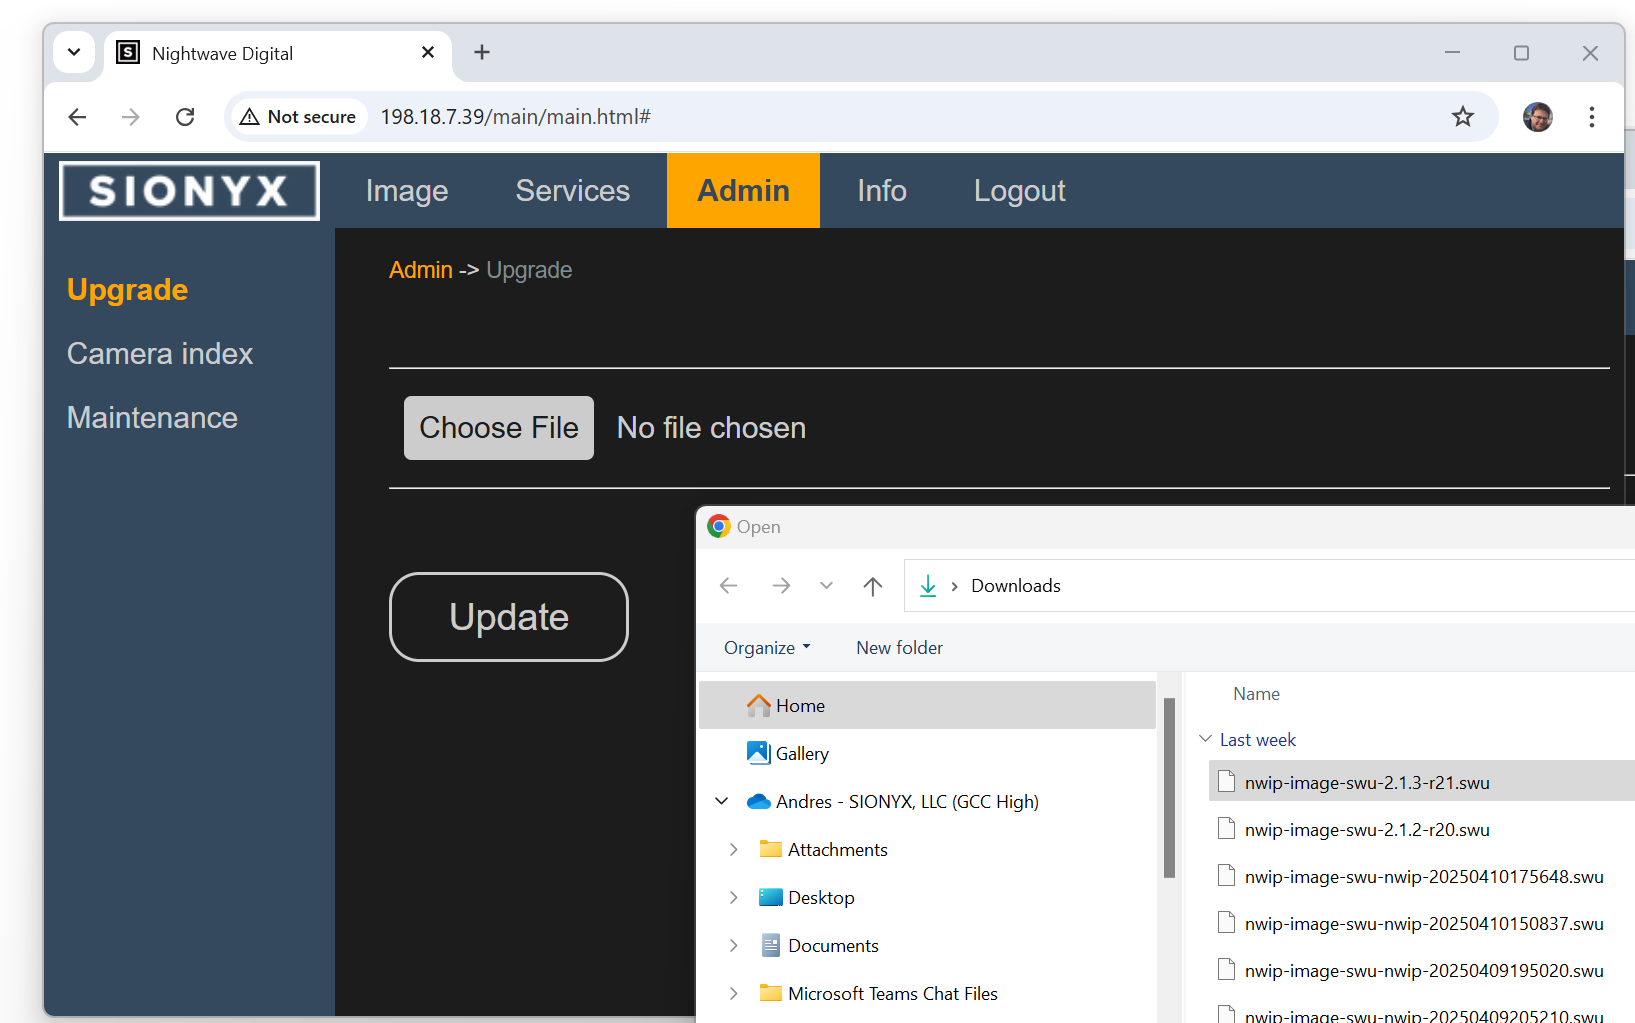The width and height of the screenshot is (1635, 1023).
Task: Open new browser tab with plus icon
Action: 482,53
